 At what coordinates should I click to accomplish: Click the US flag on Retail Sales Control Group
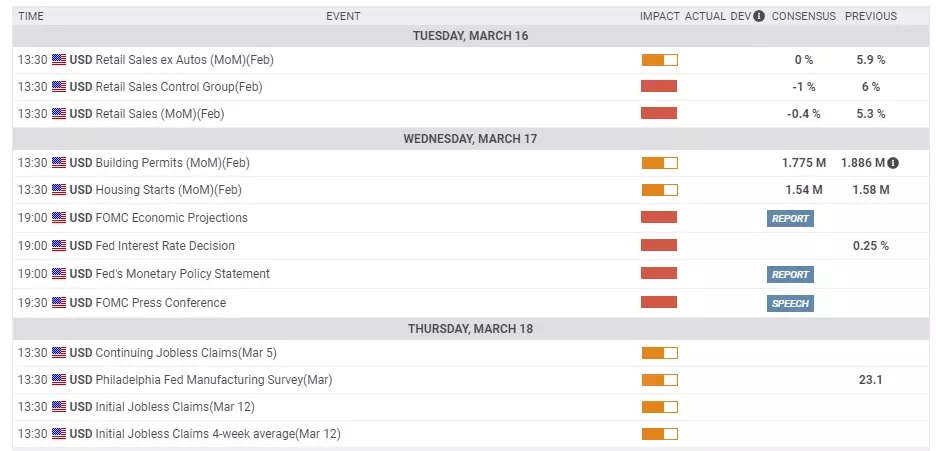[x=59, y=87]
